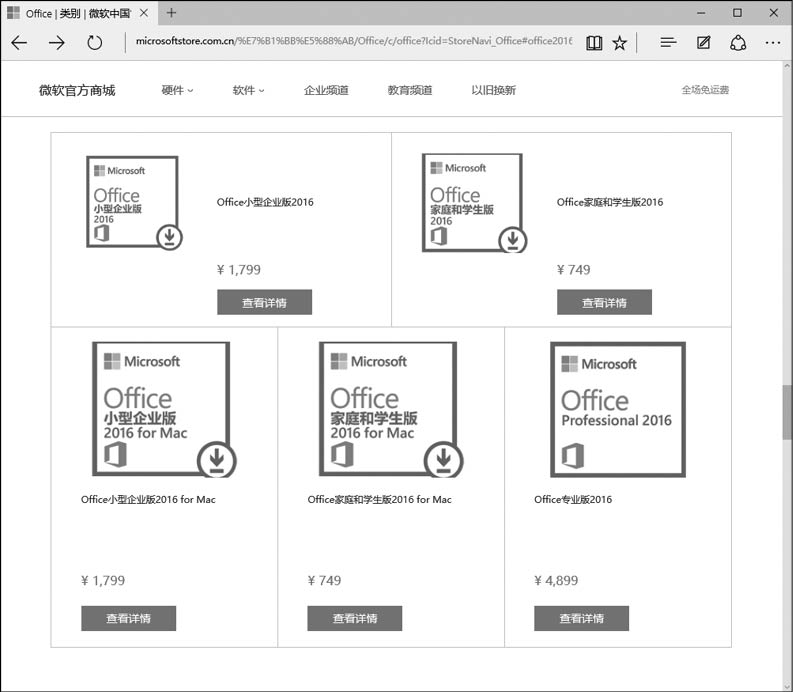Expand the 硬件 dropdown menu
Image resolution: width=793 pixels, height=692 pixels.
click(177, 91)
